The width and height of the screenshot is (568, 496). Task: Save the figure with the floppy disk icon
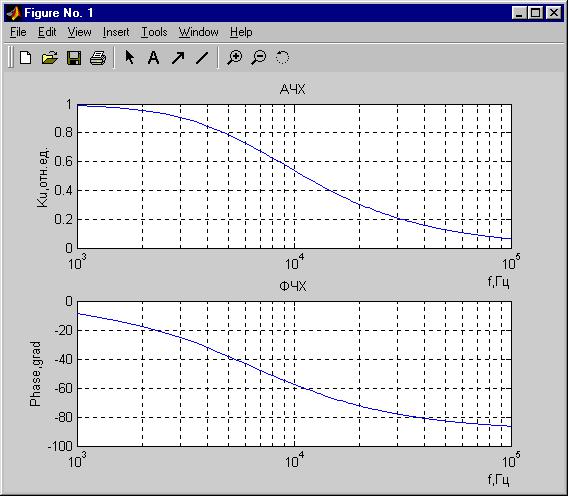point(74,58)
